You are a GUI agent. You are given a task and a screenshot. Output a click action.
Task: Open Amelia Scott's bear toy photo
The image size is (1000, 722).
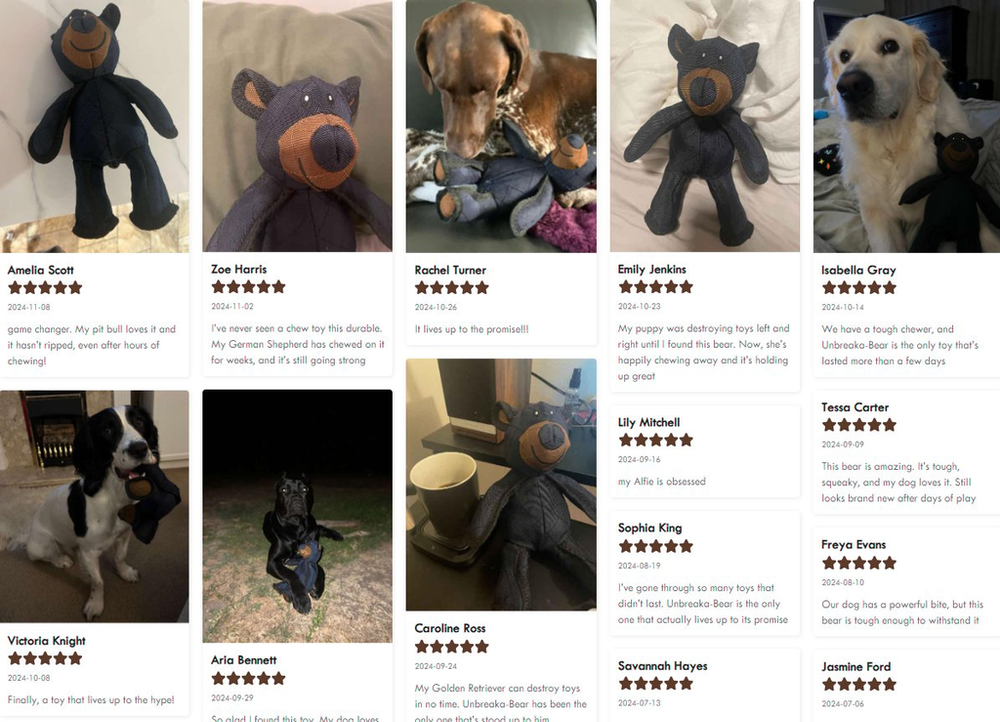coord(94,126)
